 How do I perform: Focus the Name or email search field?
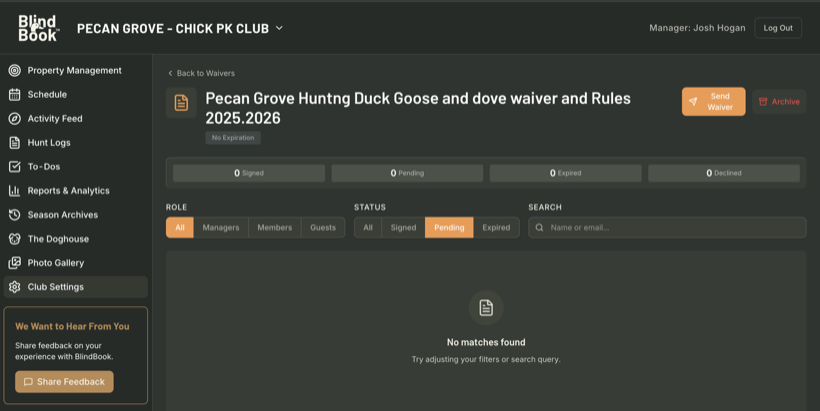tap(667, 227)
